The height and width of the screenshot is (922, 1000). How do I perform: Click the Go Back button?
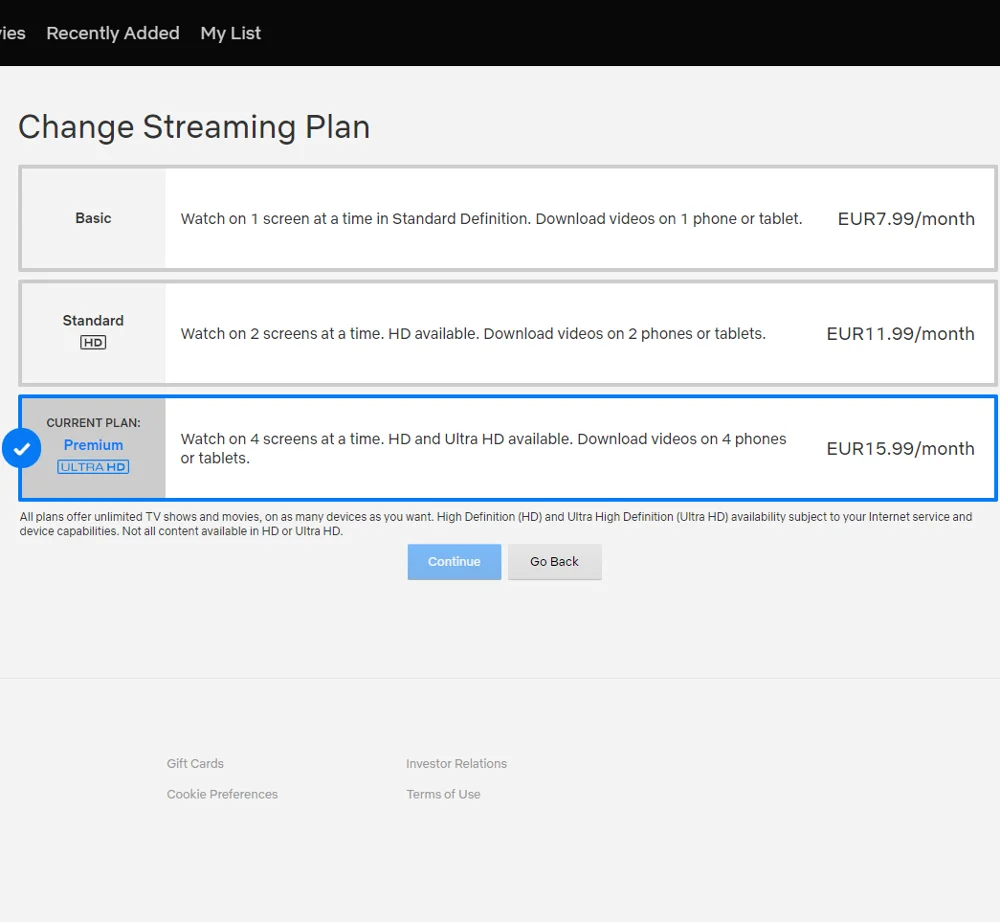[x=554, y=562]
